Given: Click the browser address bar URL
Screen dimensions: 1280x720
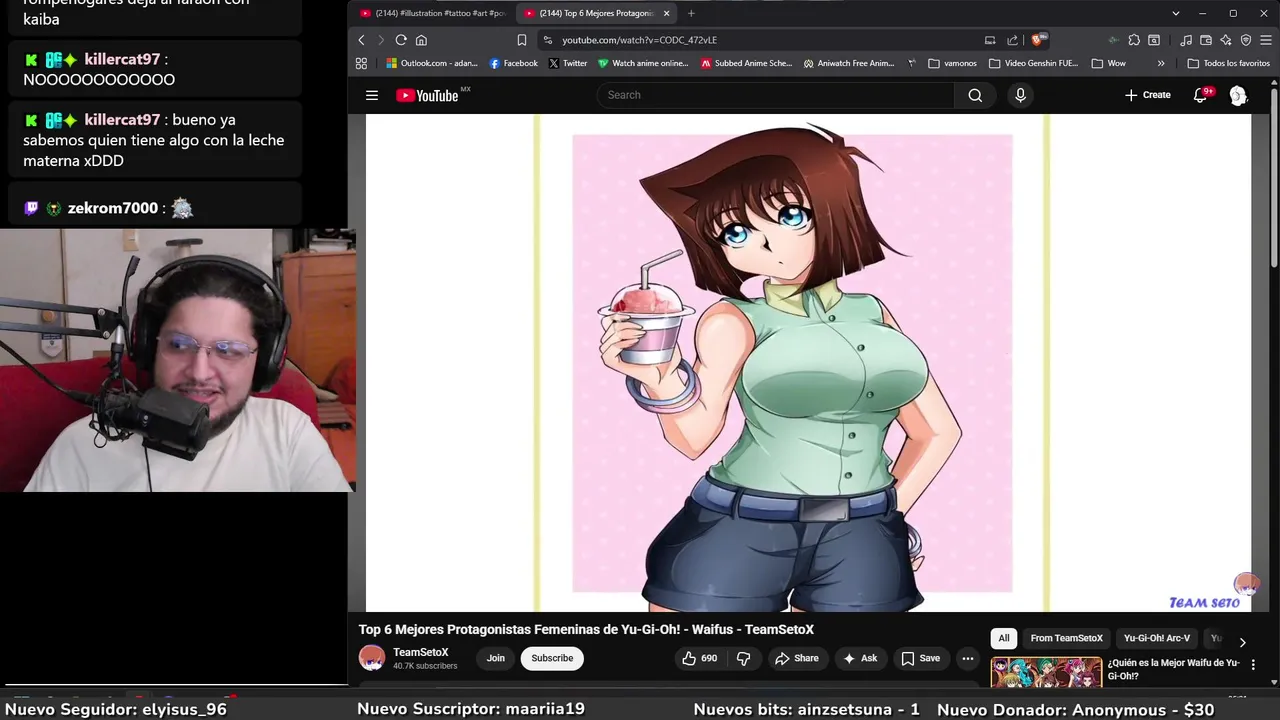Looking at the screenshot, I should click(639, 40).
